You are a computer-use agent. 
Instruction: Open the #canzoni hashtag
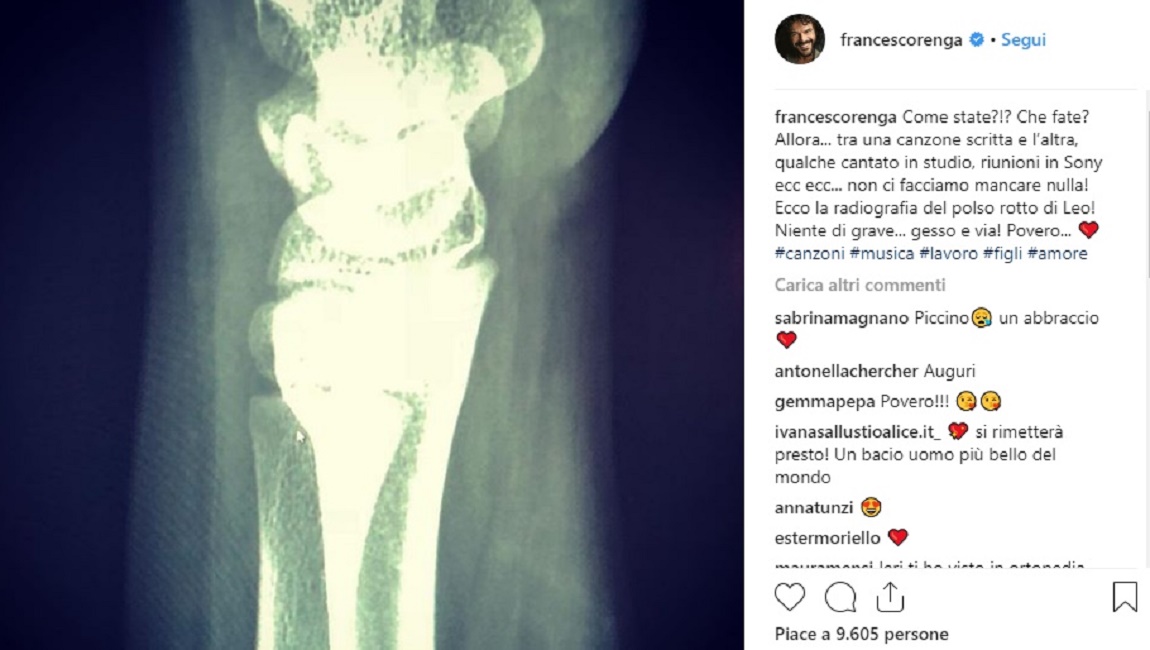click(x=810, y=253)
